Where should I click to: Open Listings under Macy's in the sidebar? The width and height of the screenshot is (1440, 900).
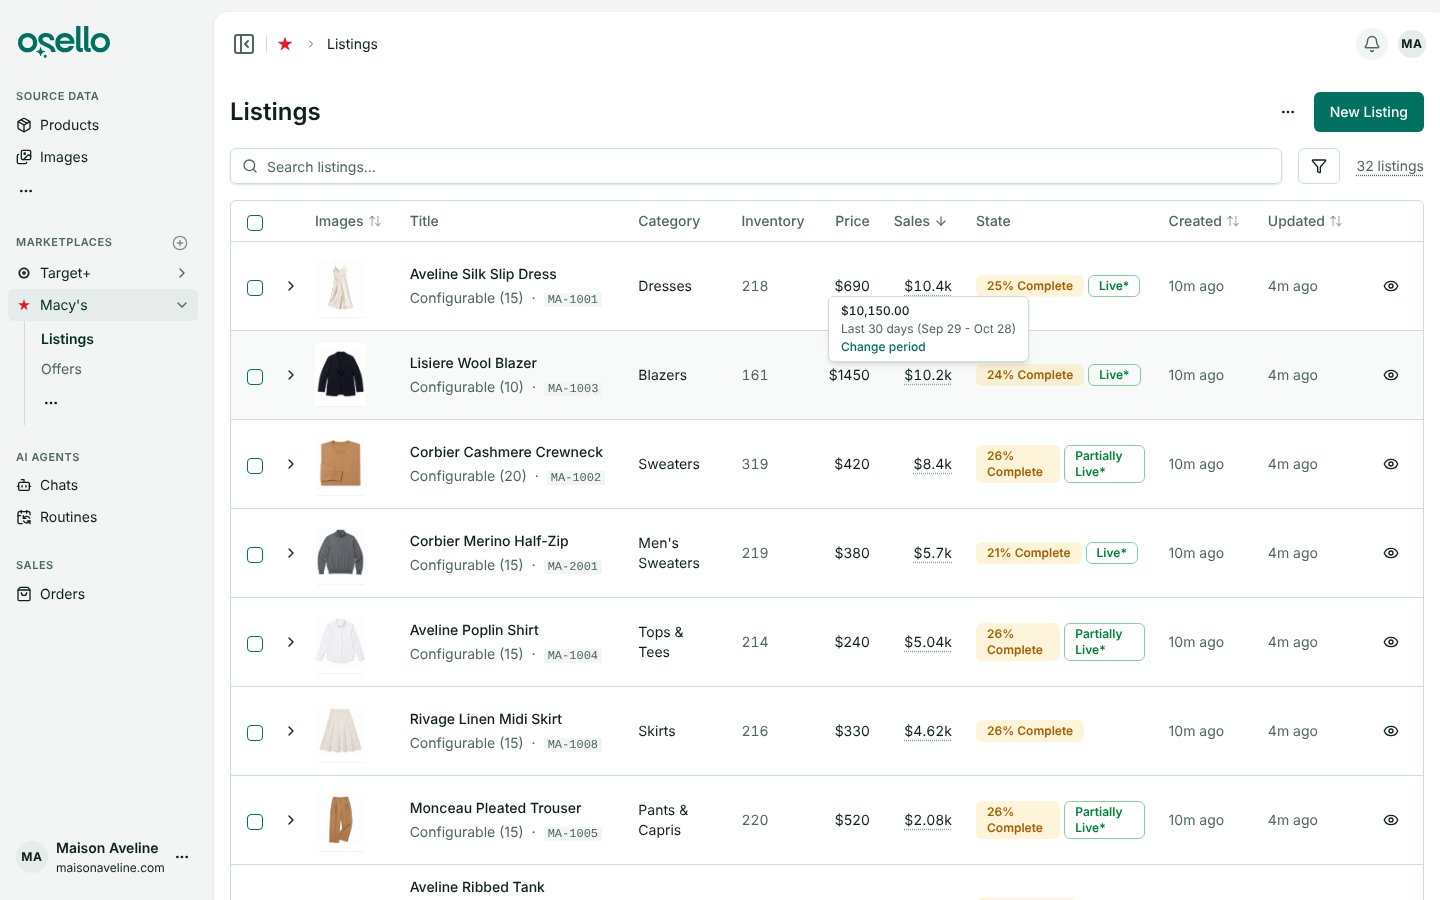pos(67,339)
